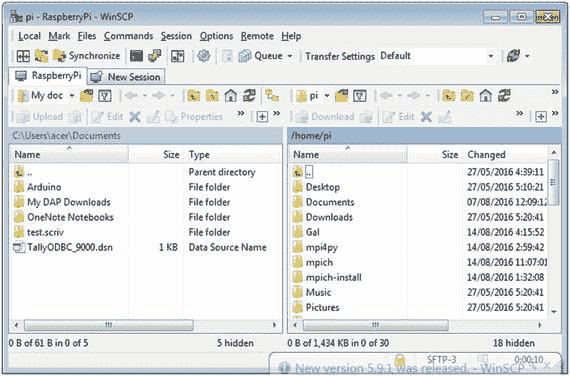Click the local panel filter icon

(x=105, y=96)
